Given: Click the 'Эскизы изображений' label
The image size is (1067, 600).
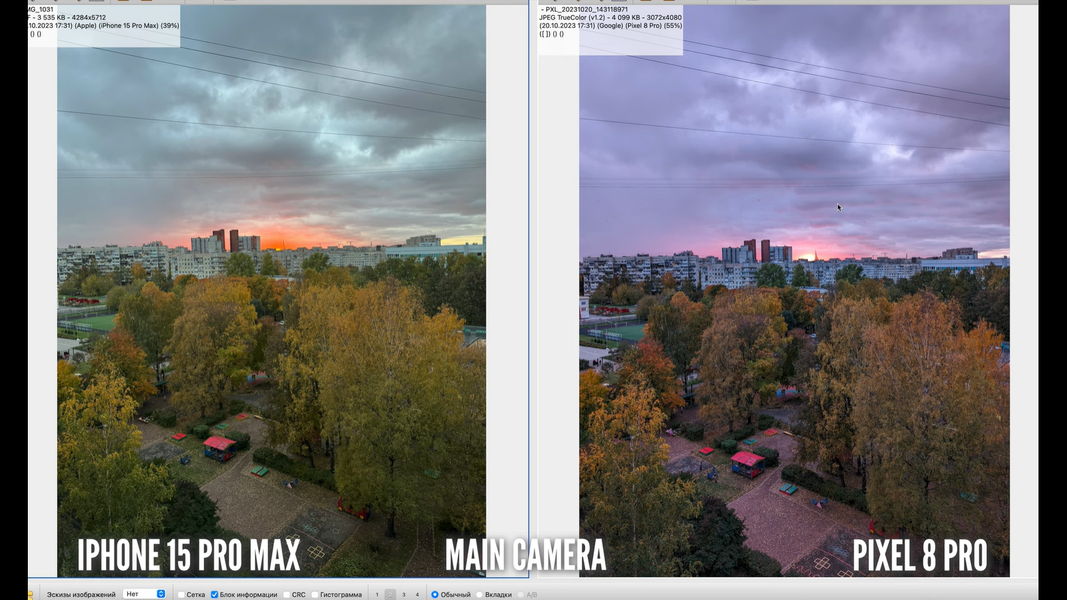Looking at the screenshot, I should [x=81, y=595].
